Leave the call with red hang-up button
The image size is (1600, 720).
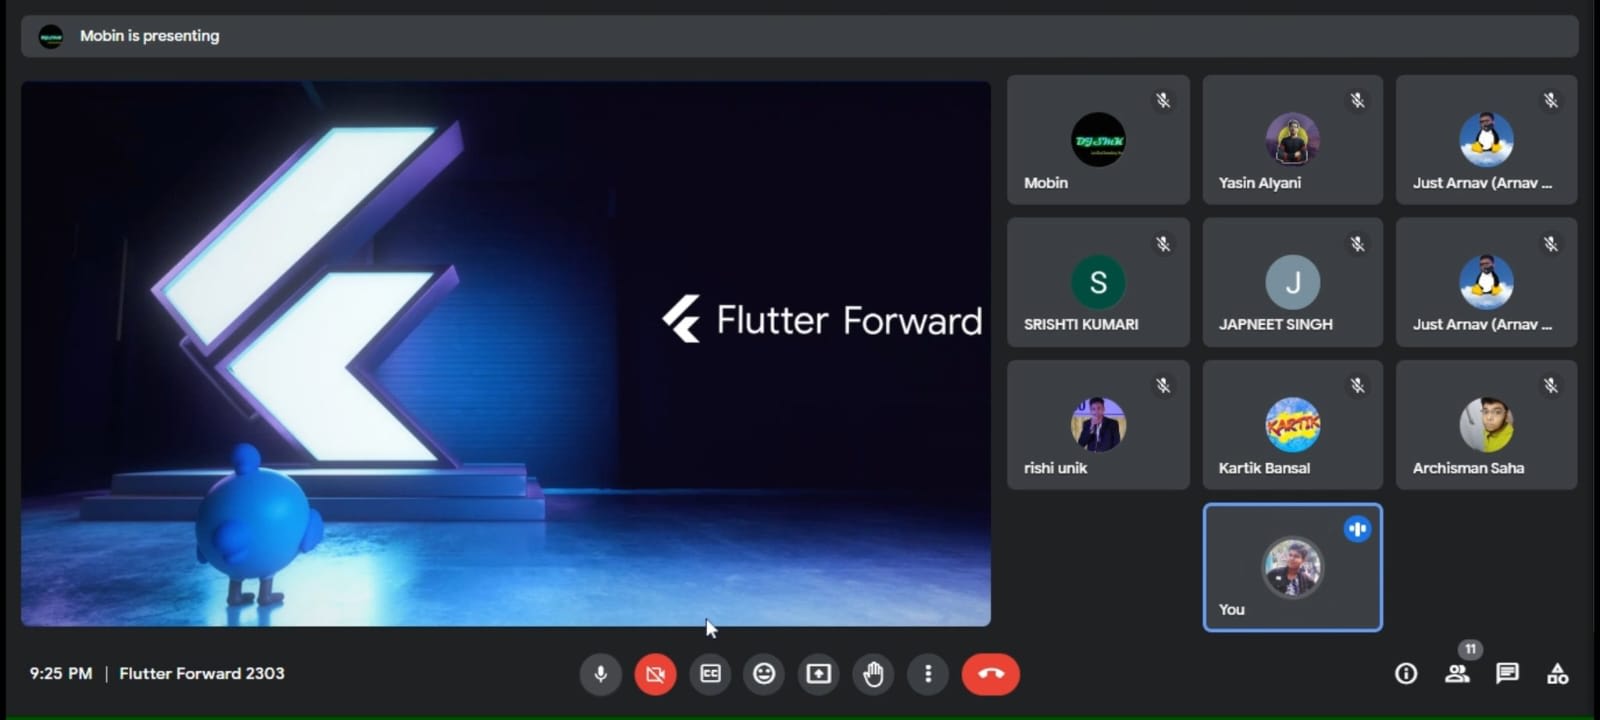point(990,674)
